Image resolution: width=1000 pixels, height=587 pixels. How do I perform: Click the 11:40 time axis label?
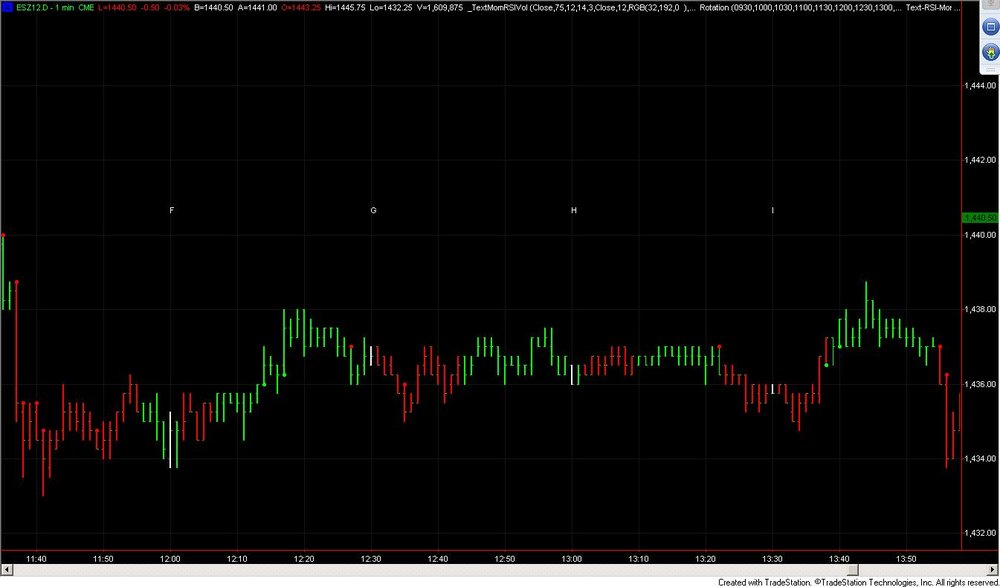click(36, 559)
